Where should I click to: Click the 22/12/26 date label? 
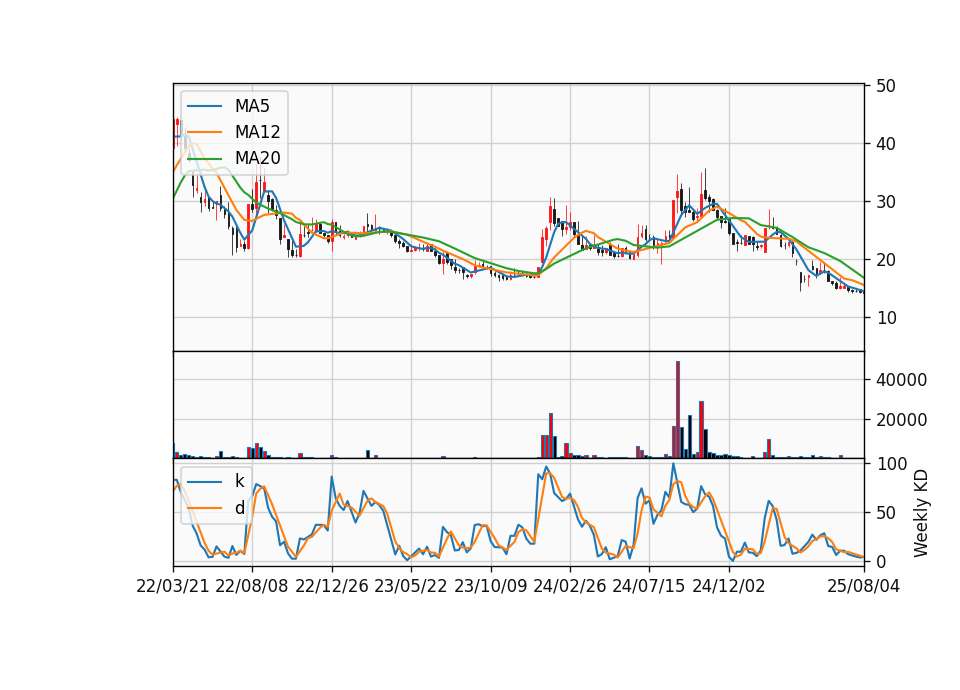[332, 586]
